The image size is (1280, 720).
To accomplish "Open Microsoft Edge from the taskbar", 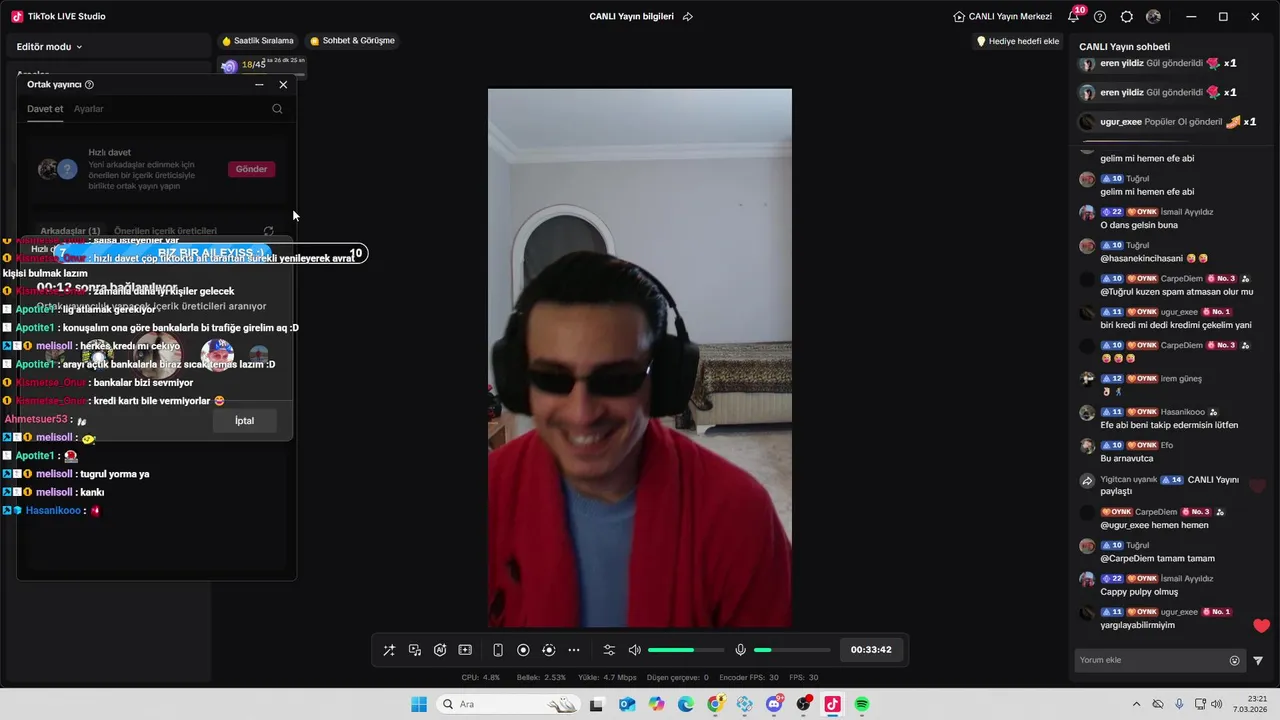I will 686,704.
